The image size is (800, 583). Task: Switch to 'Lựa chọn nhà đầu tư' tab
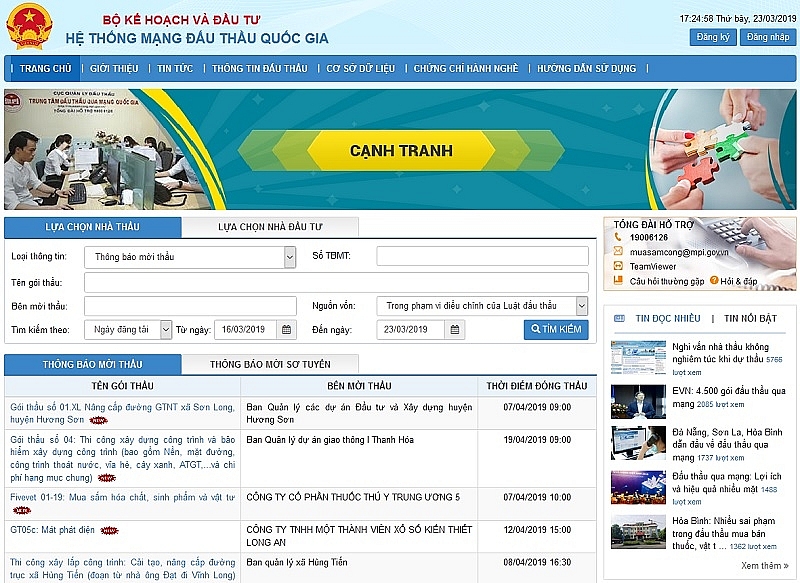[269, 227]
